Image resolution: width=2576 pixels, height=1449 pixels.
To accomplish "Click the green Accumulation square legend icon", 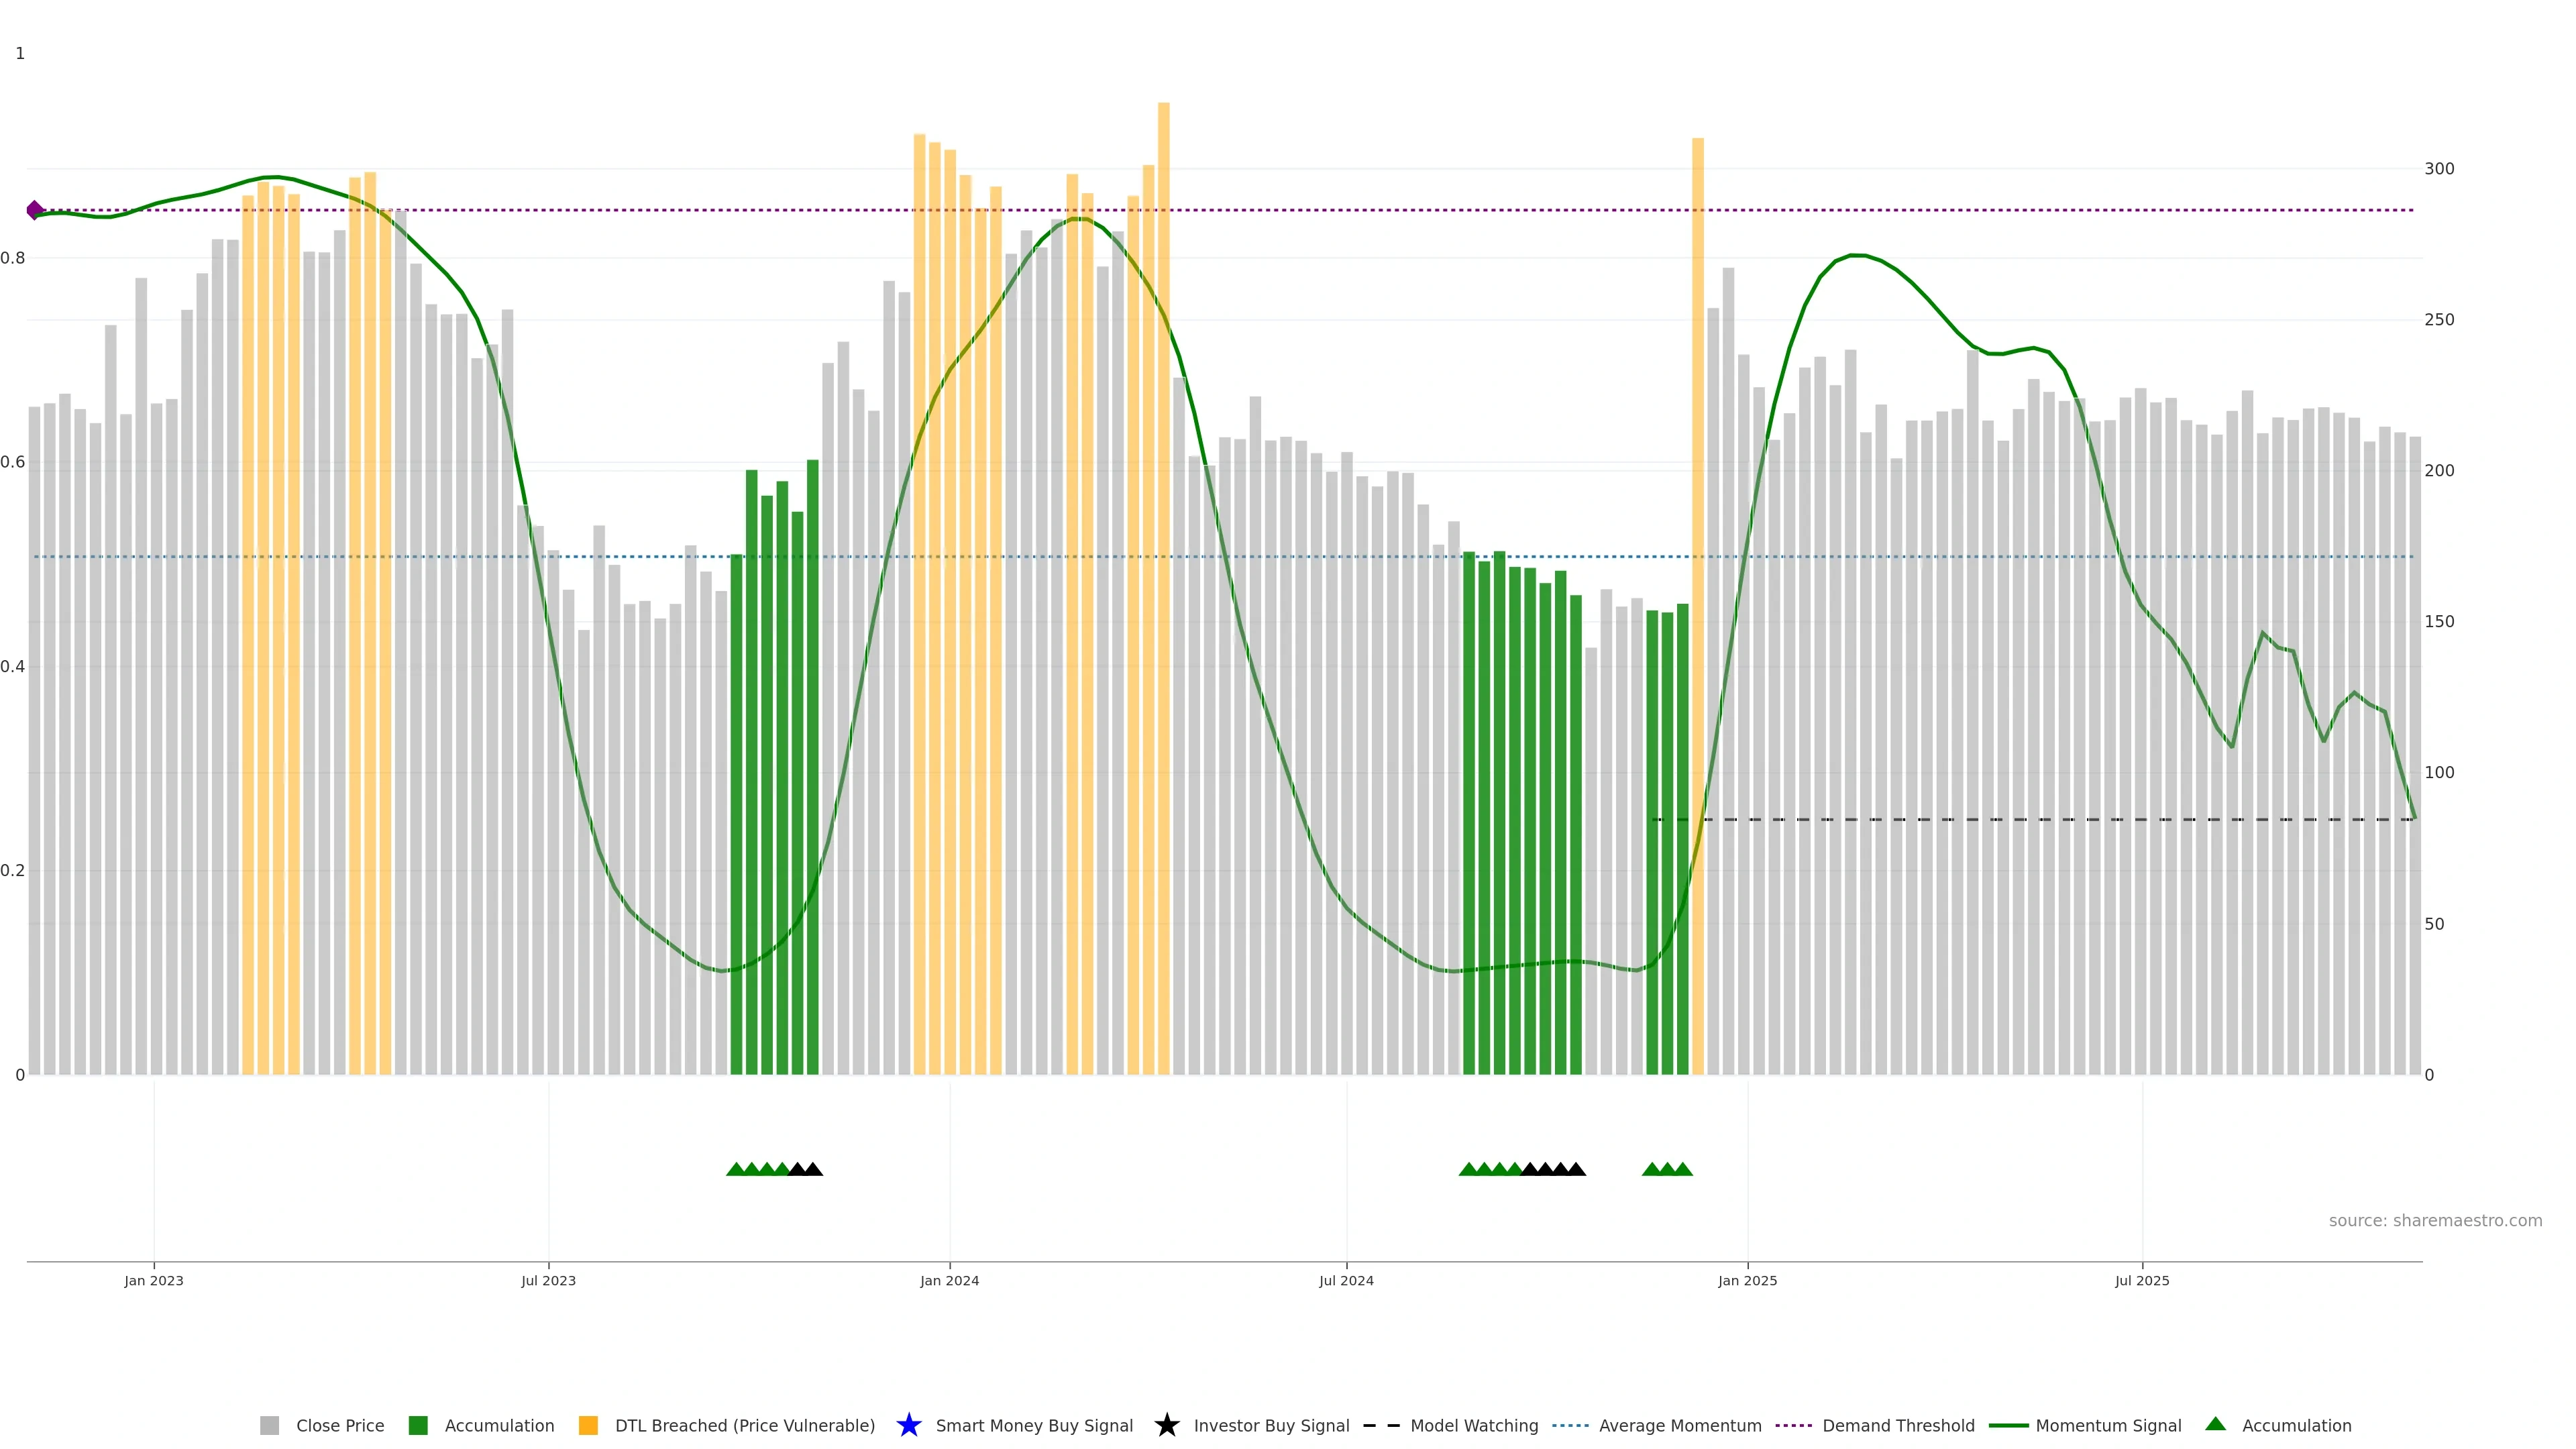I will 418,1425.
